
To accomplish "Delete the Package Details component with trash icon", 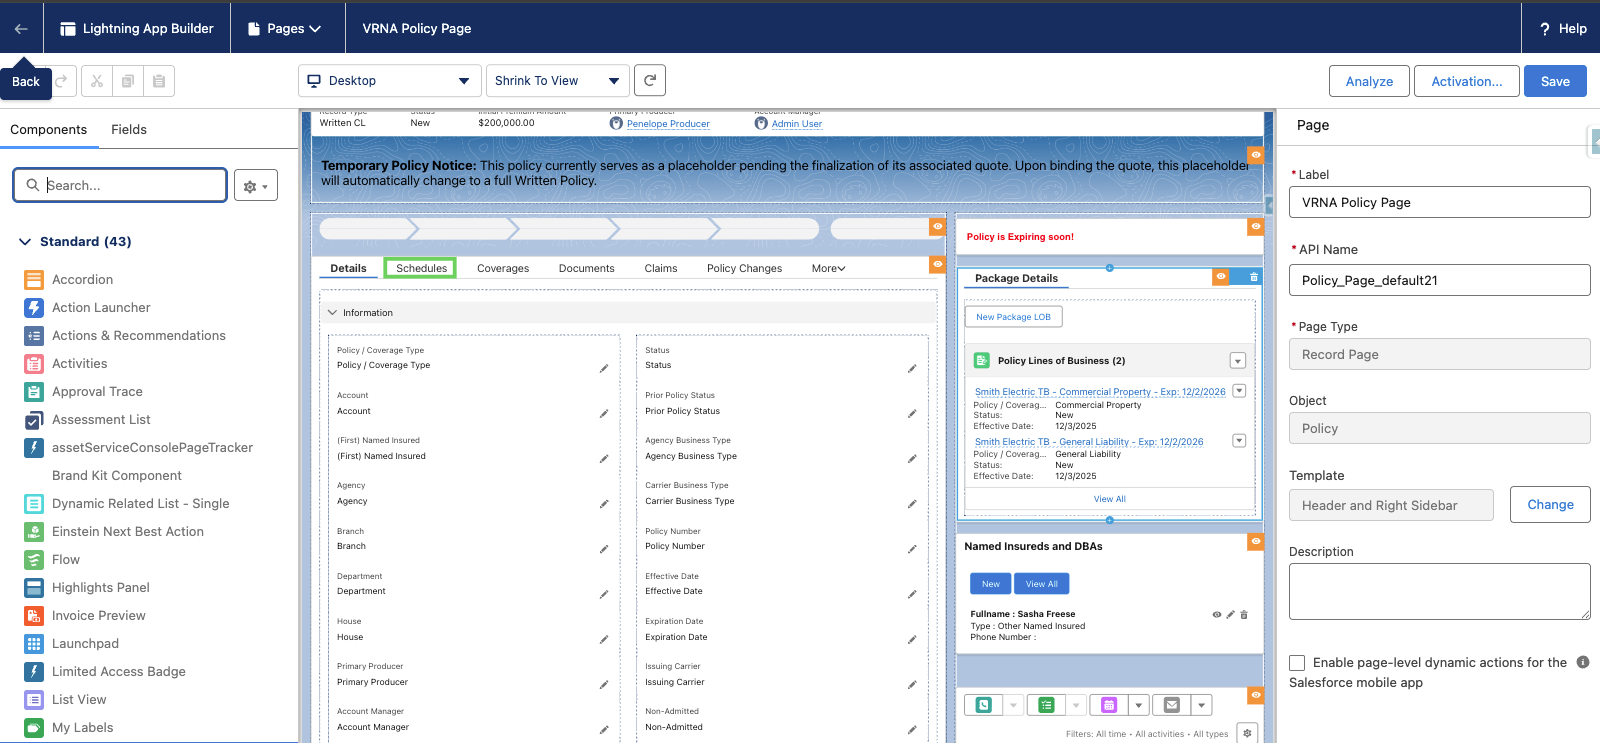I will pos(1254,277).
